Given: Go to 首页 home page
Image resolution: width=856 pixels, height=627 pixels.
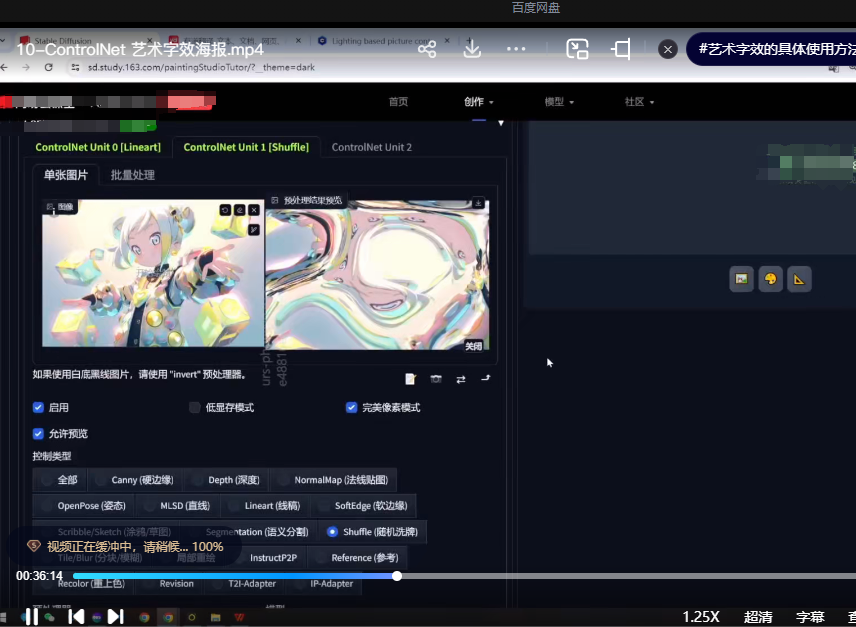Looking at the screenshot, I should click(398, 101).
